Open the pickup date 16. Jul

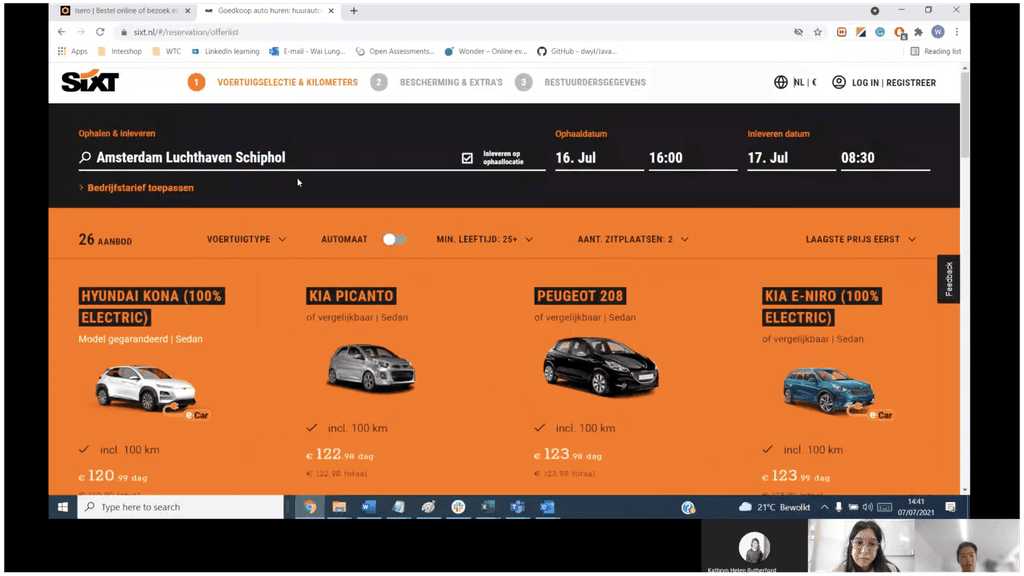599,157
